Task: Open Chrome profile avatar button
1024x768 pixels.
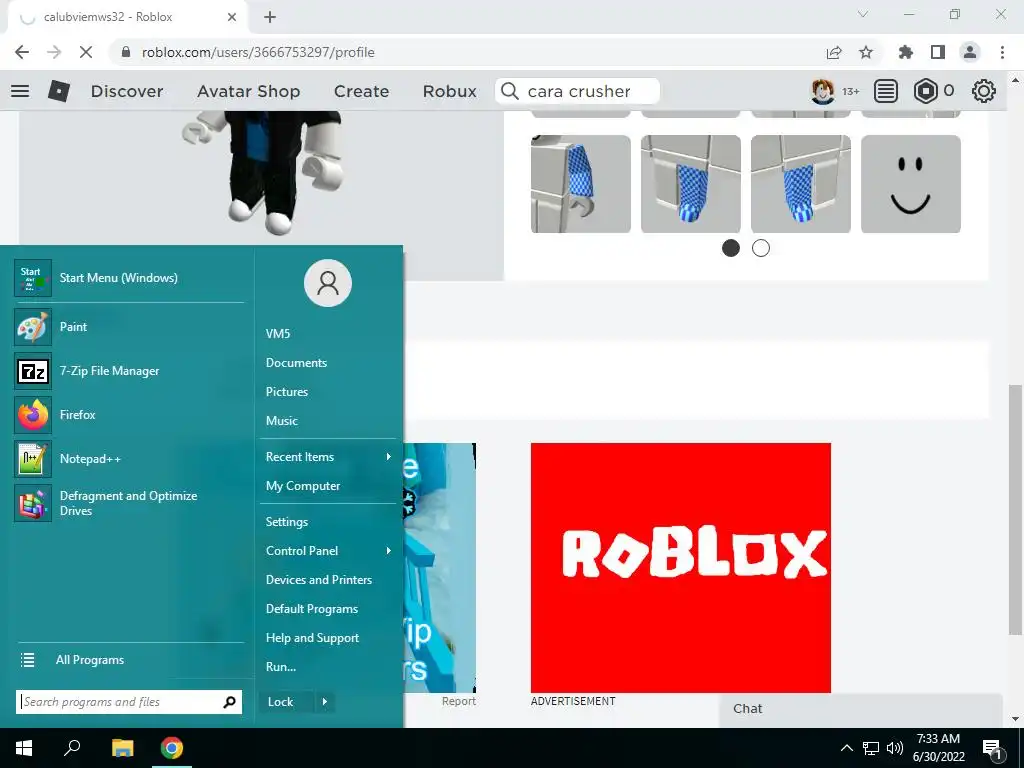Action: coord(970,52)
